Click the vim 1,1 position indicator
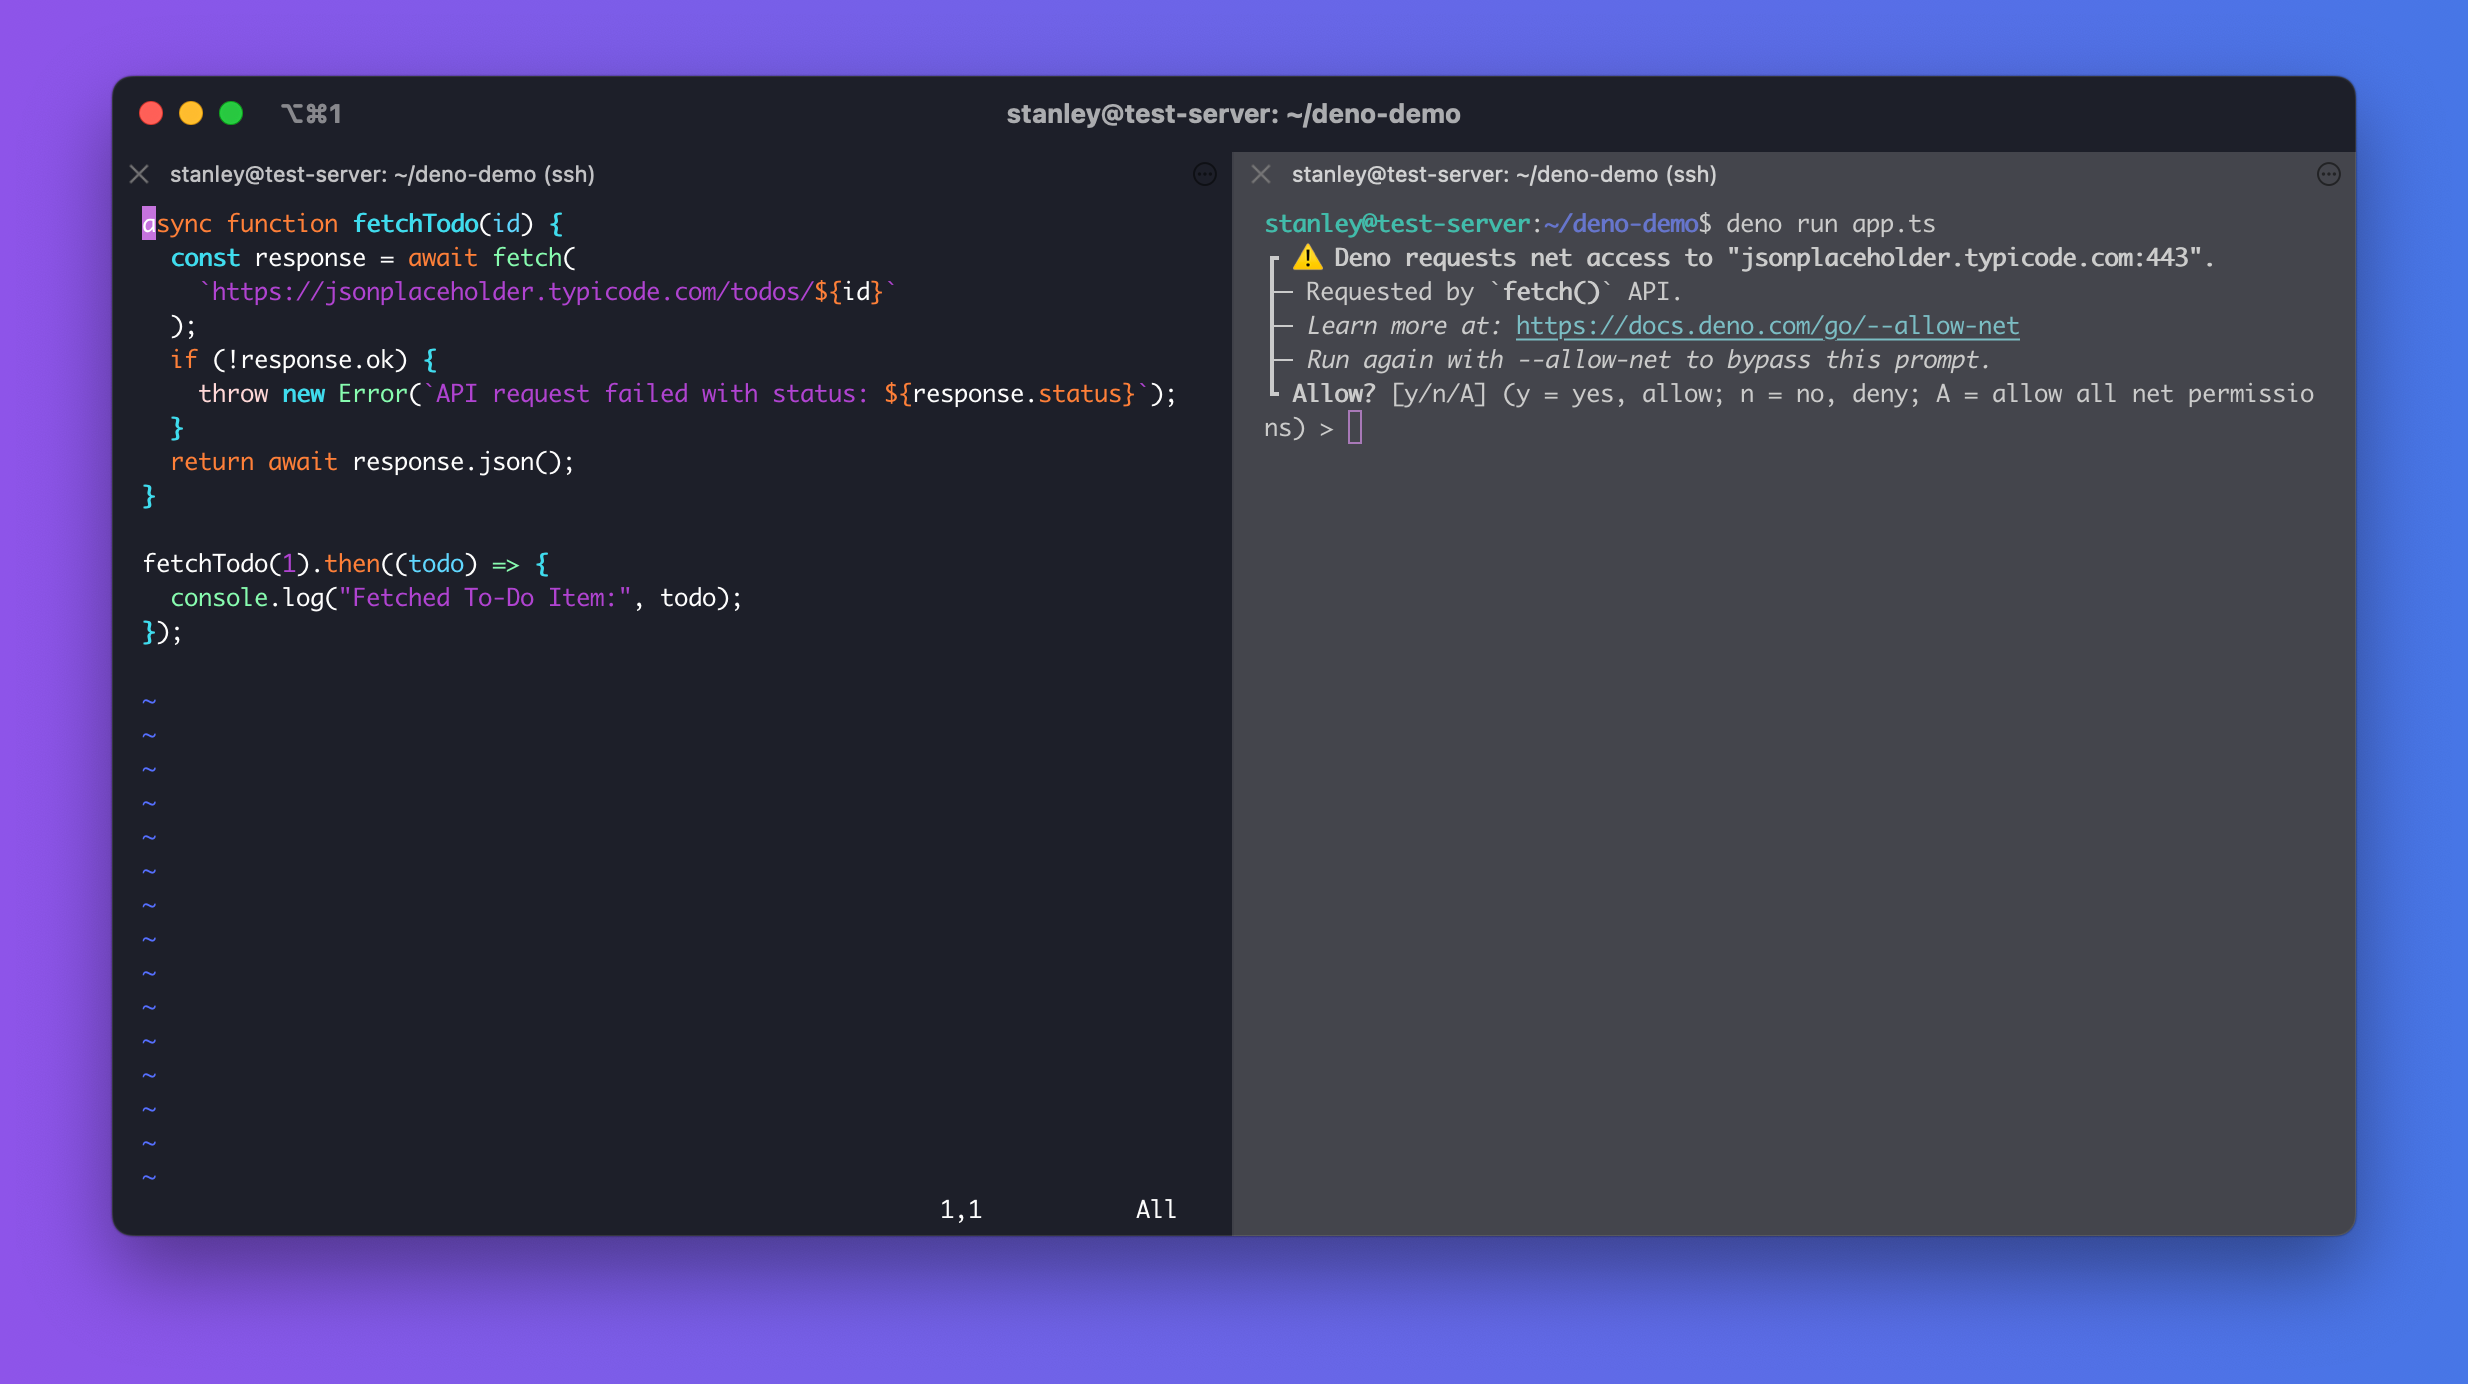The width and height of the screenshot is (2468, 1384). [x=960, y=1209]
